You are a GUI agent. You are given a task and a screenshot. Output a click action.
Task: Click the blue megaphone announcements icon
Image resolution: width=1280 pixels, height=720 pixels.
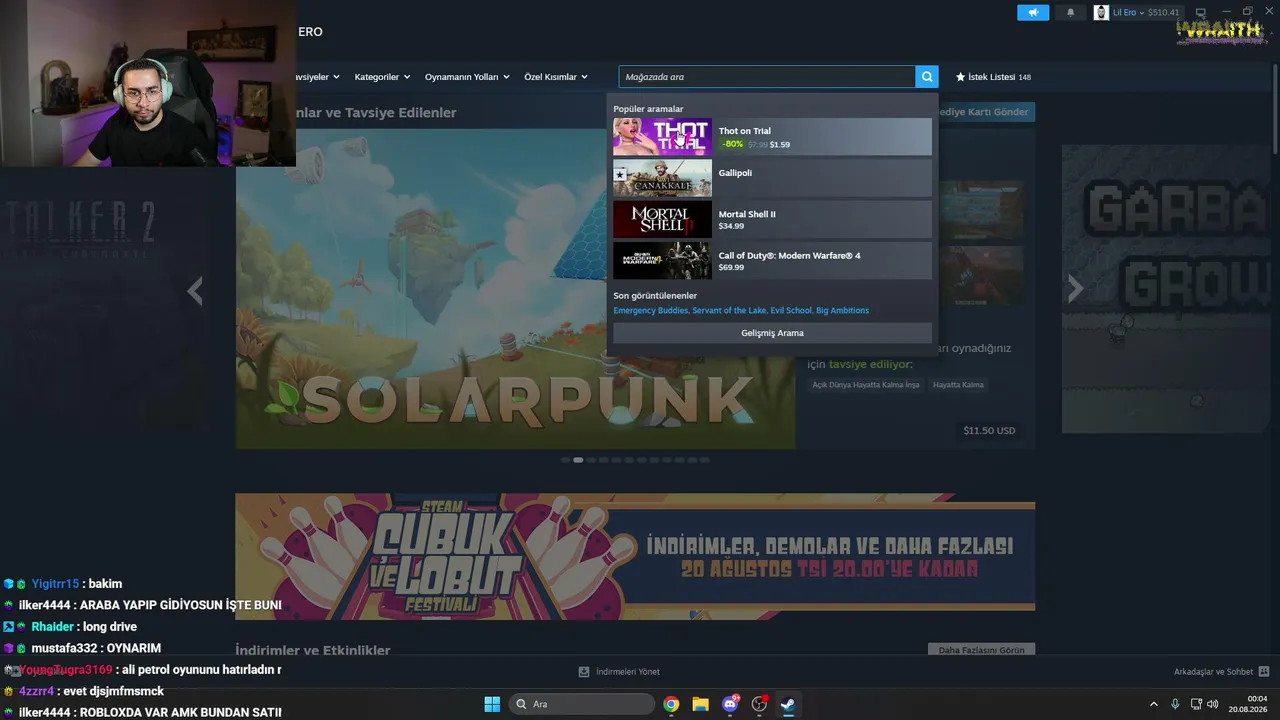pyautogui.click(x=1033, y=12)
